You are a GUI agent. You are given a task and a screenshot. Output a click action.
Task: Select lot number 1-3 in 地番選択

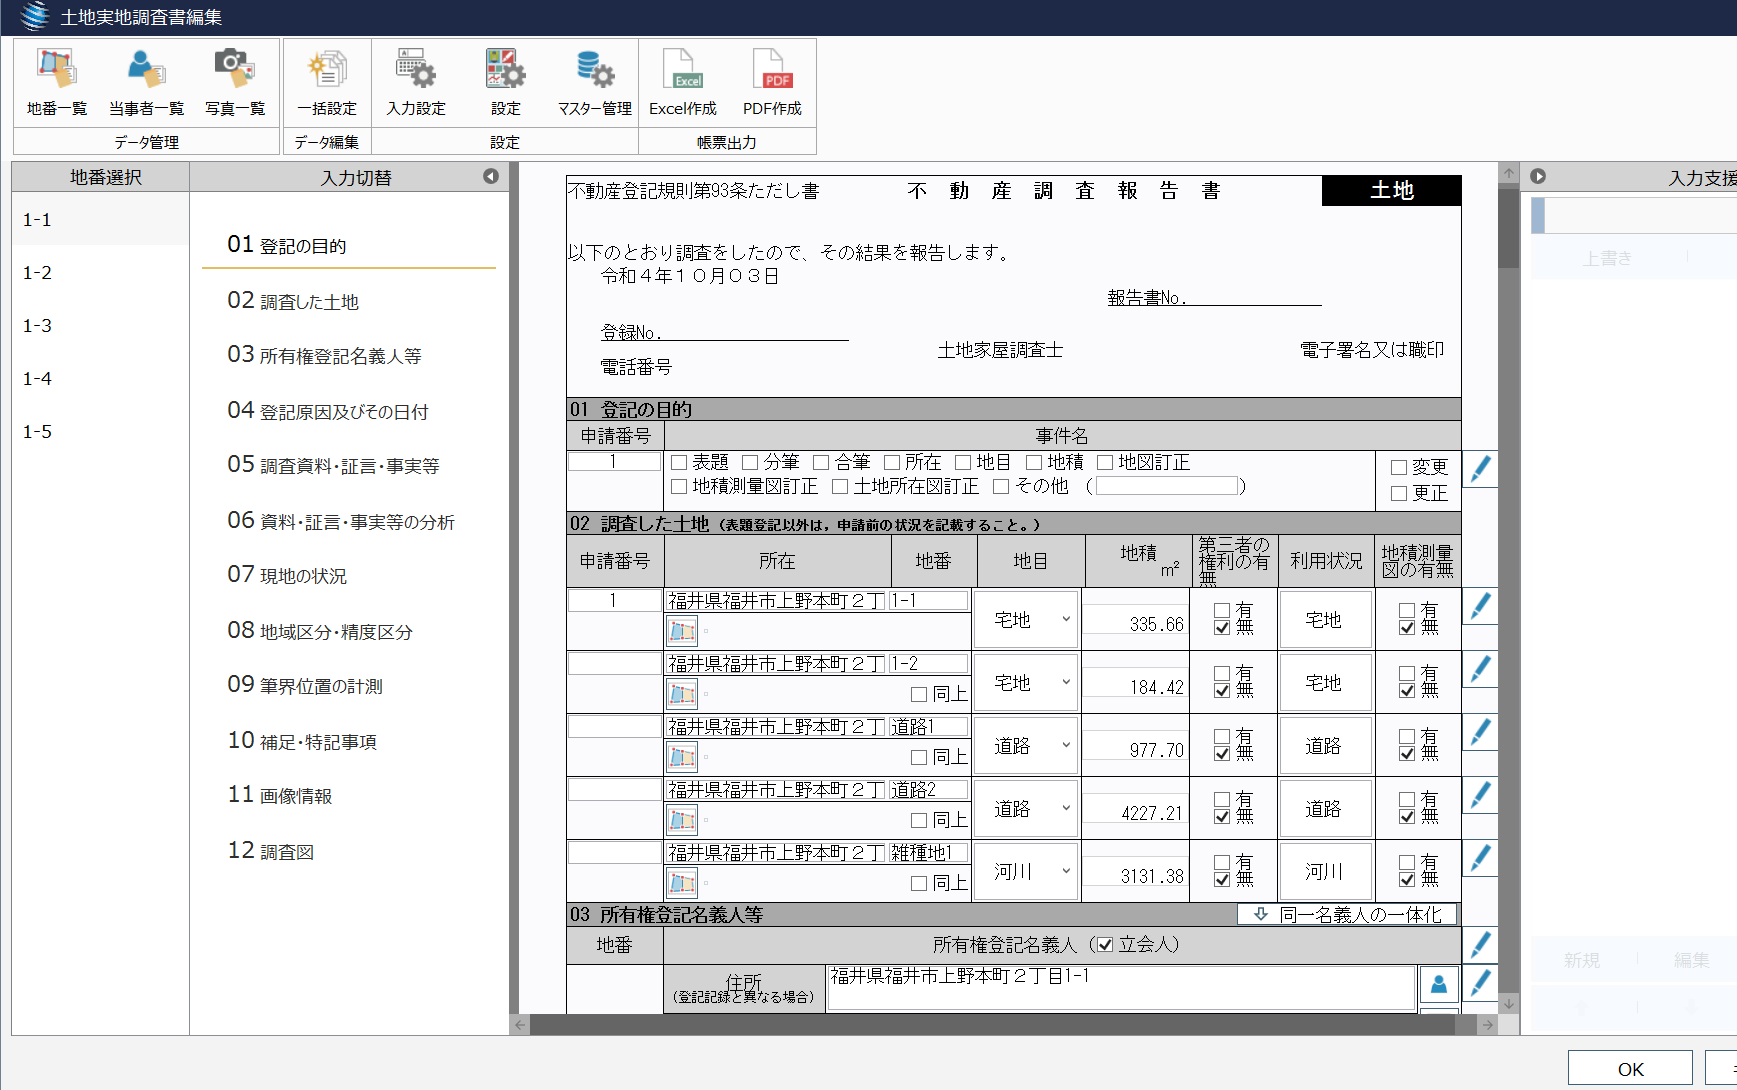38,326
